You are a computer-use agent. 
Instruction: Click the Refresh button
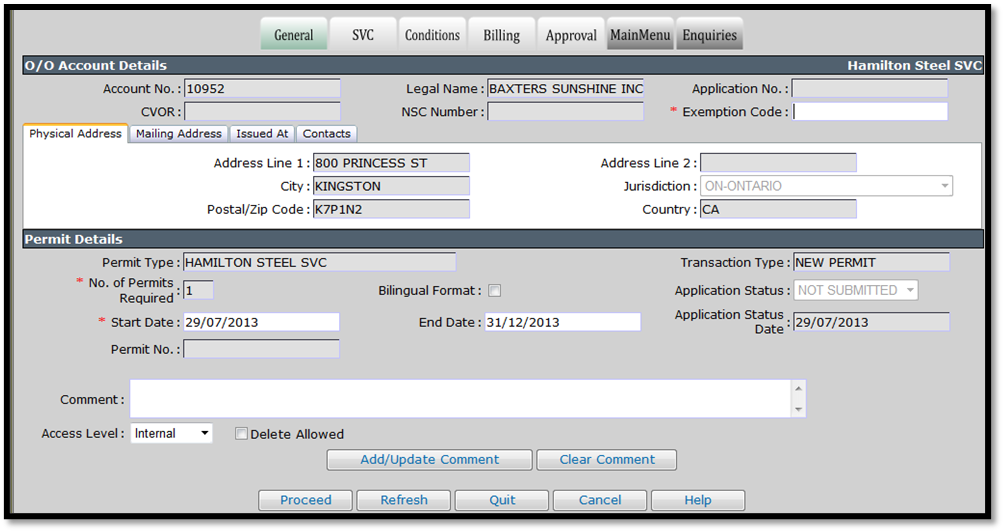point(403,500)
